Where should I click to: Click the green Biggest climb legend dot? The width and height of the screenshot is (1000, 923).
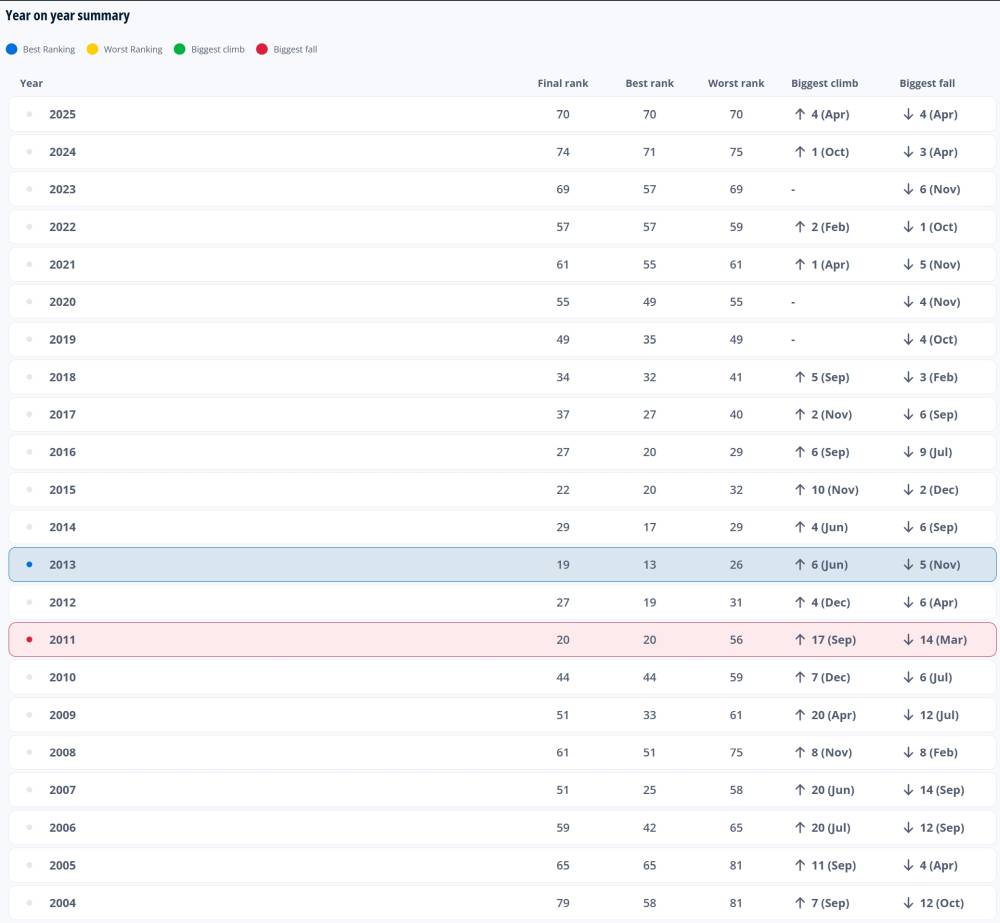click(x=180, y=49)
